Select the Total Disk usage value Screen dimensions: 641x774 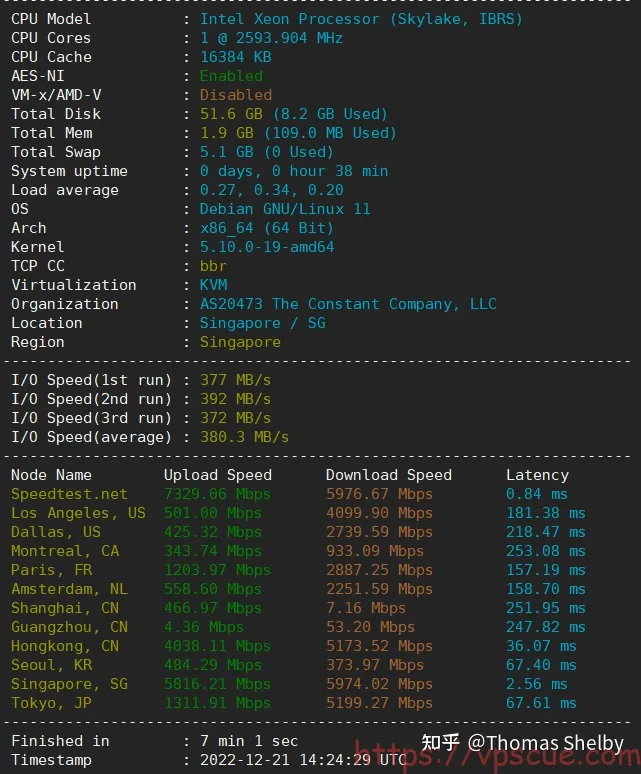click(294, 114)
